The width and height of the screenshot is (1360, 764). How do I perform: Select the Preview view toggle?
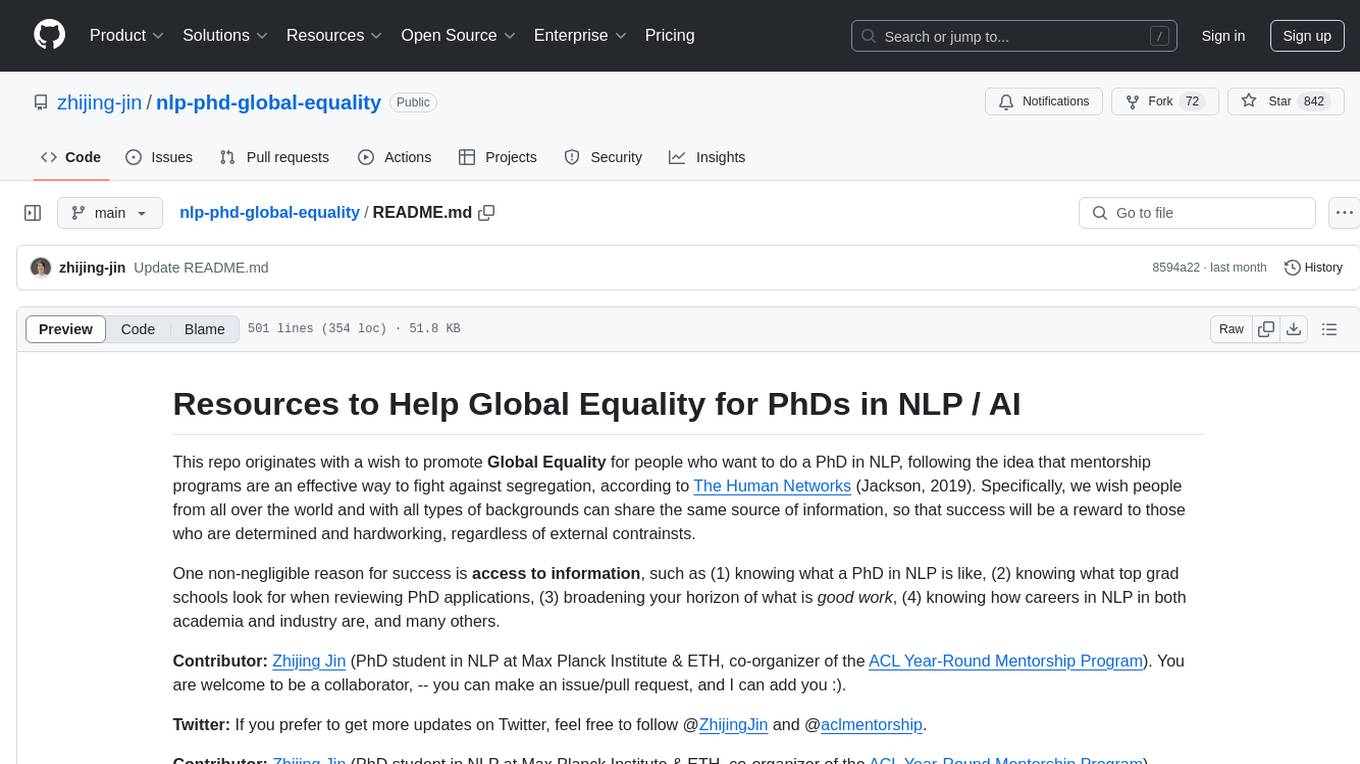(66, 329)
